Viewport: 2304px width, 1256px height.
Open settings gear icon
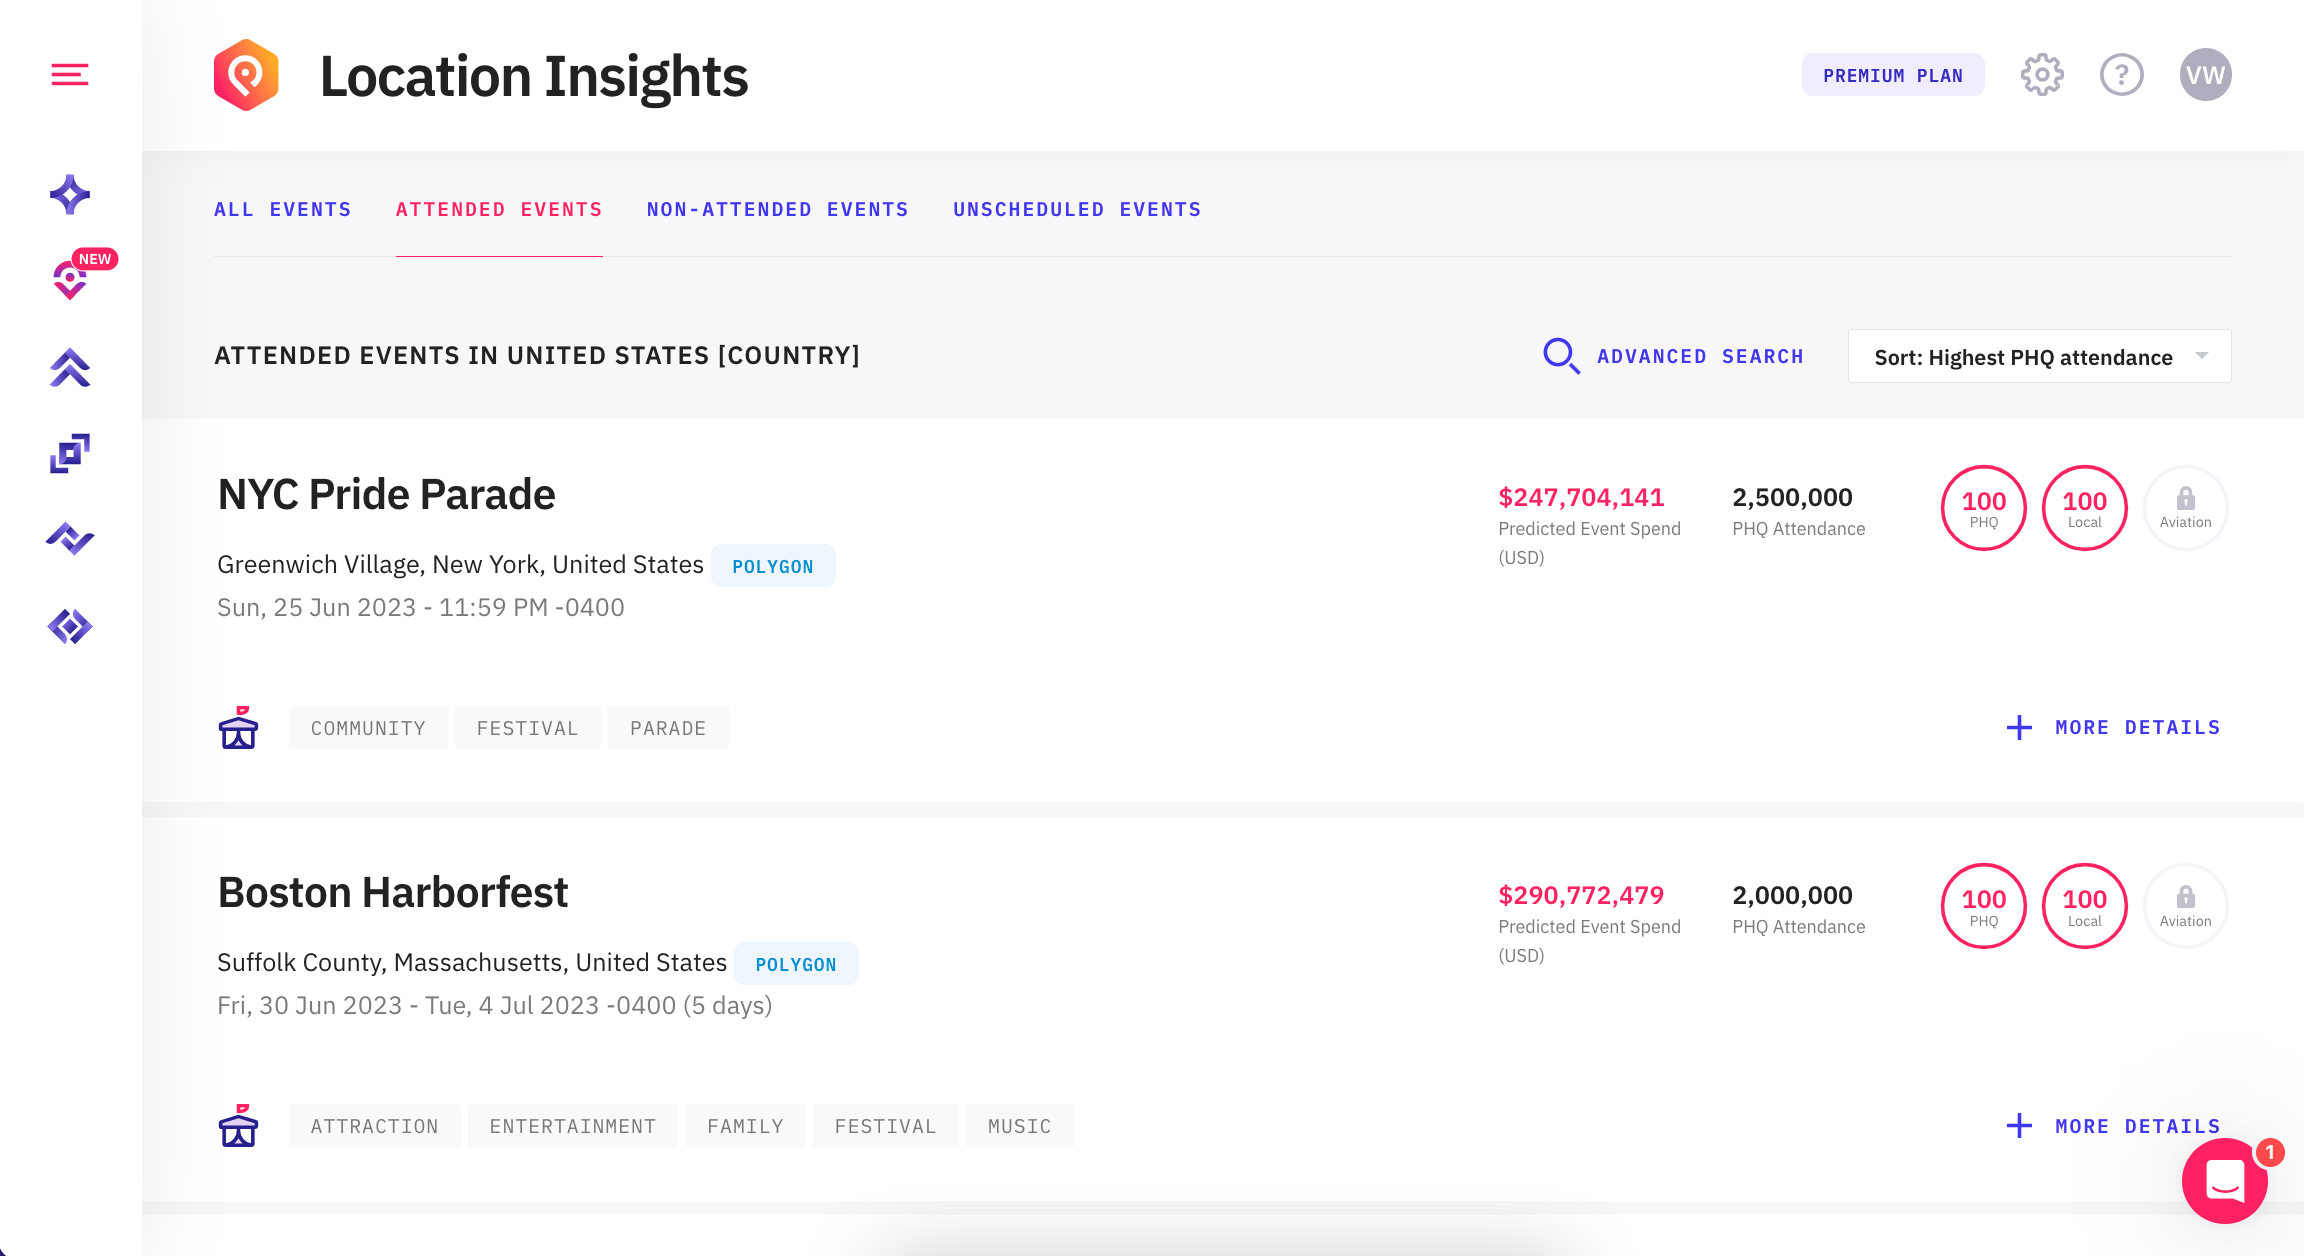2041,75
